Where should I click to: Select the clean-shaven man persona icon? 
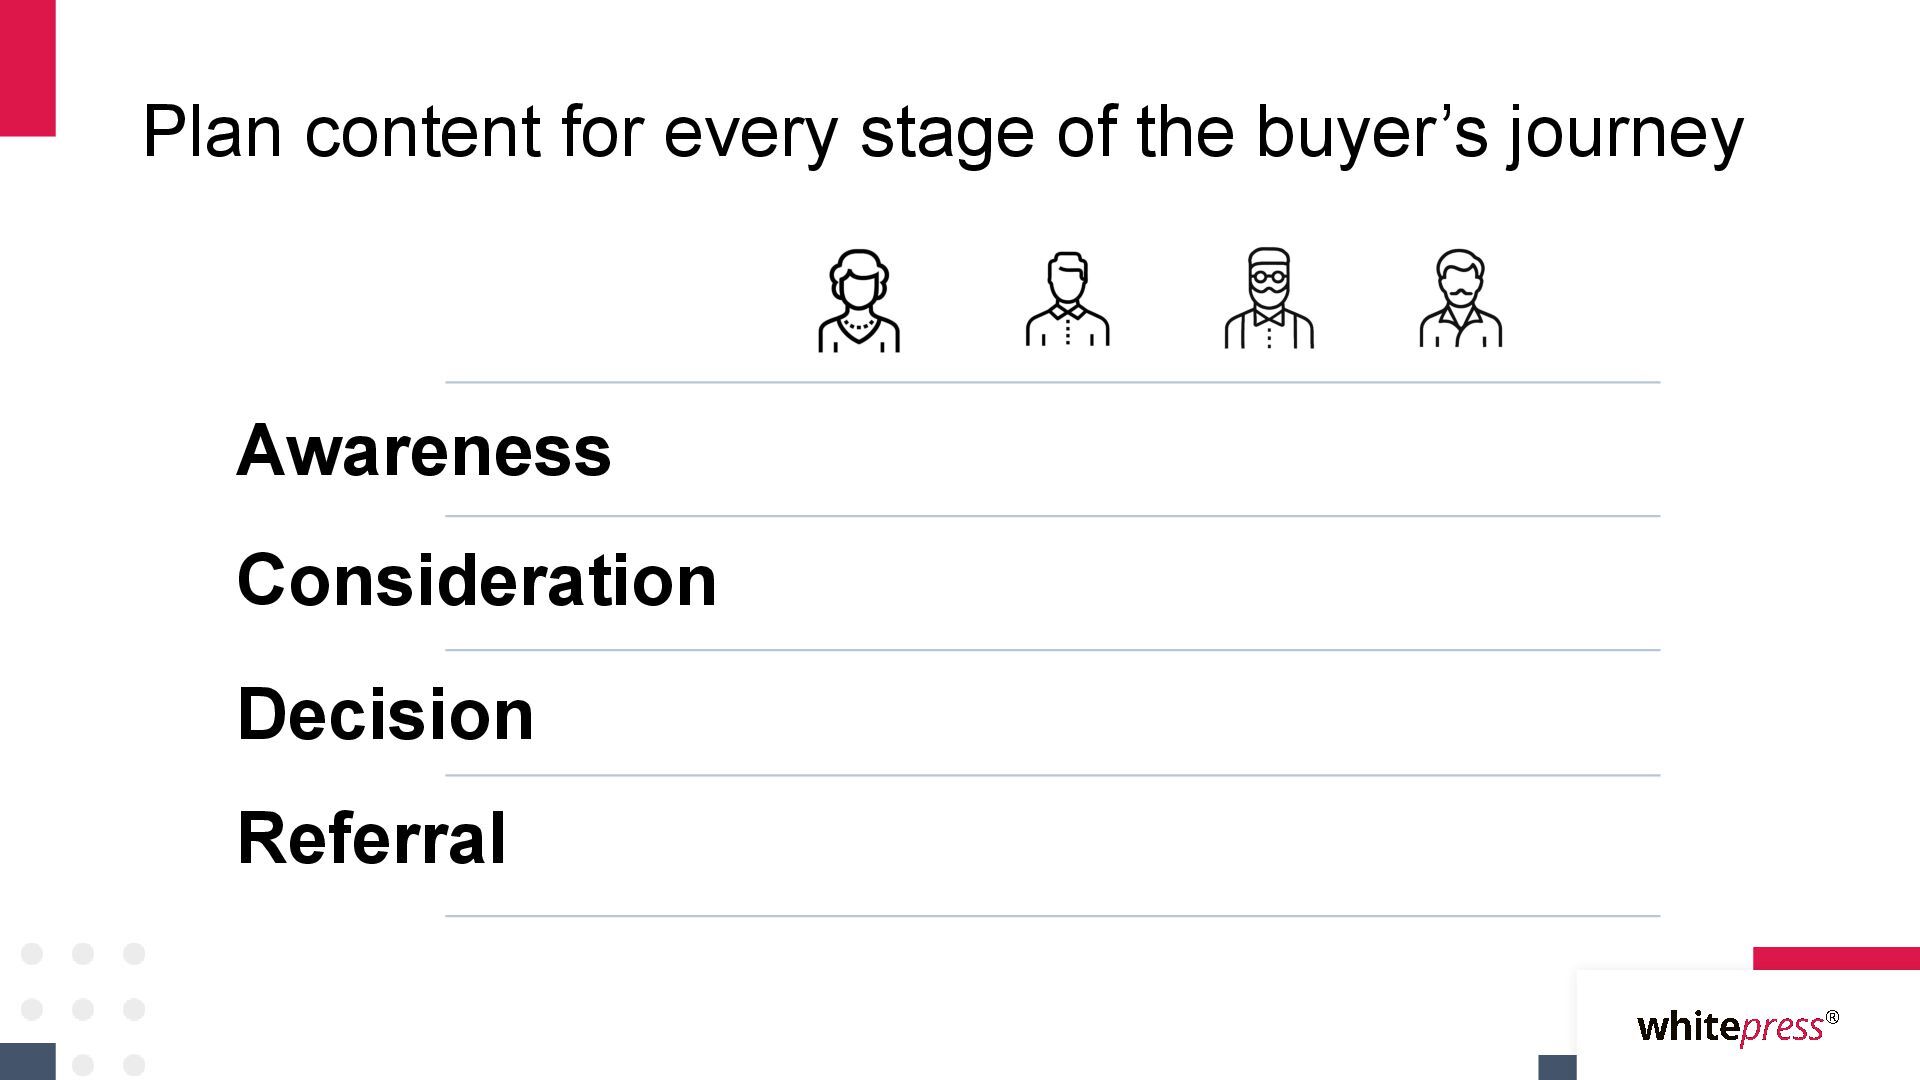(1067, 299)
